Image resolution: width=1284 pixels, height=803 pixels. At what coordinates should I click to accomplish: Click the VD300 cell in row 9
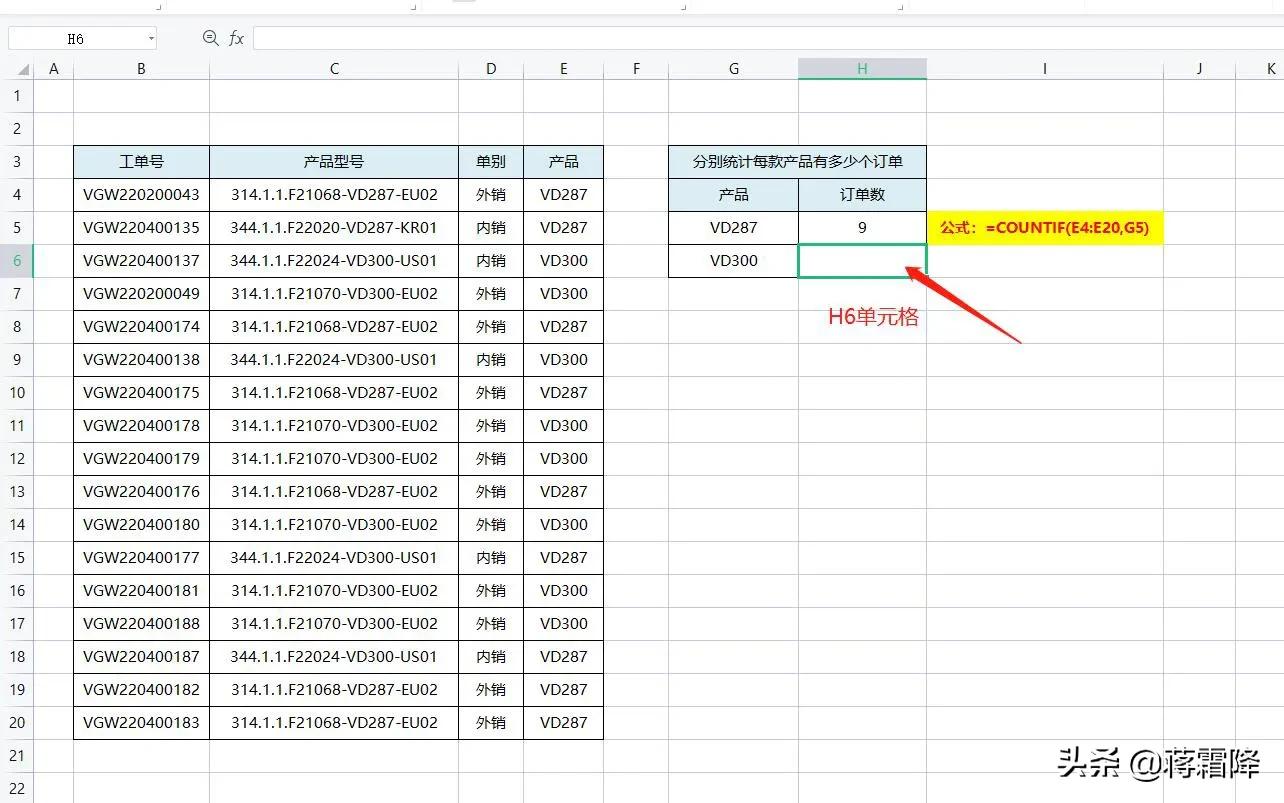(x=564, y=360)
